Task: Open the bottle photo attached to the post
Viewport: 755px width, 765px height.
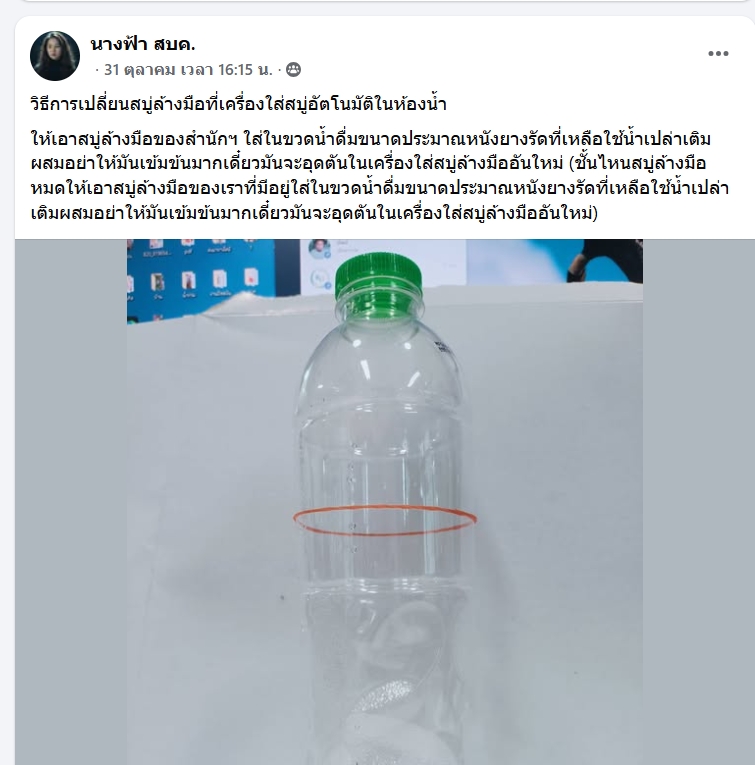Action: point(385,502)
